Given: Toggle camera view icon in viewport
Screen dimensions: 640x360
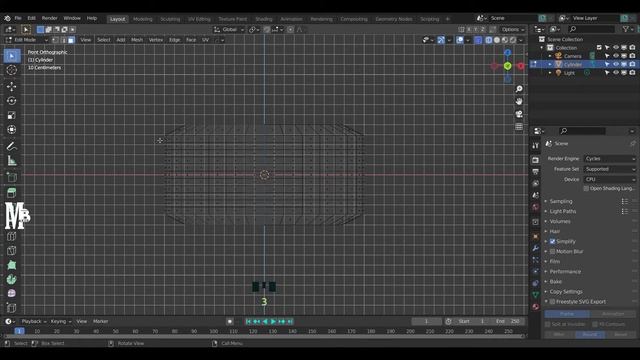Looking at the screenshot, I should tap(519, 114).
